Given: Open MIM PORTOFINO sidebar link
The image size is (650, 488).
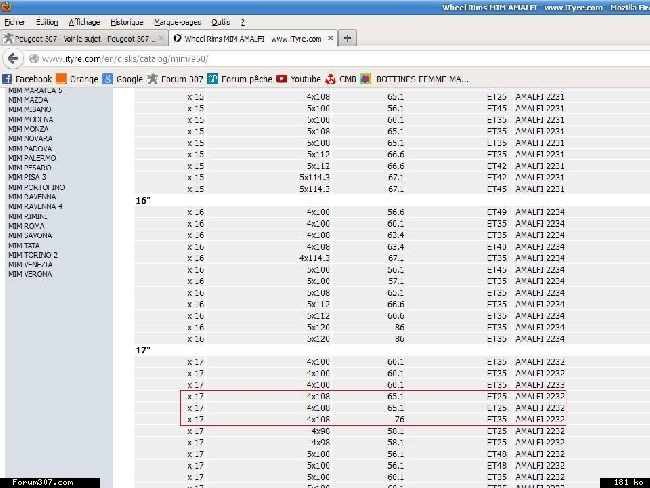Looking at the screenshot, I should point(37,187).
